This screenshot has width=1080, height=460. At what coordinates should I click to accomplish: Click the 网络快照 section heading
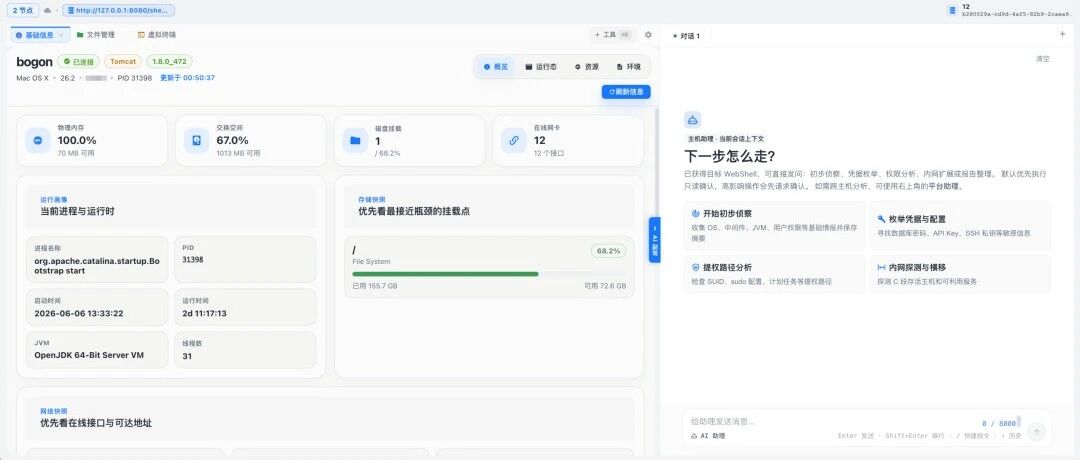[54, 411]
